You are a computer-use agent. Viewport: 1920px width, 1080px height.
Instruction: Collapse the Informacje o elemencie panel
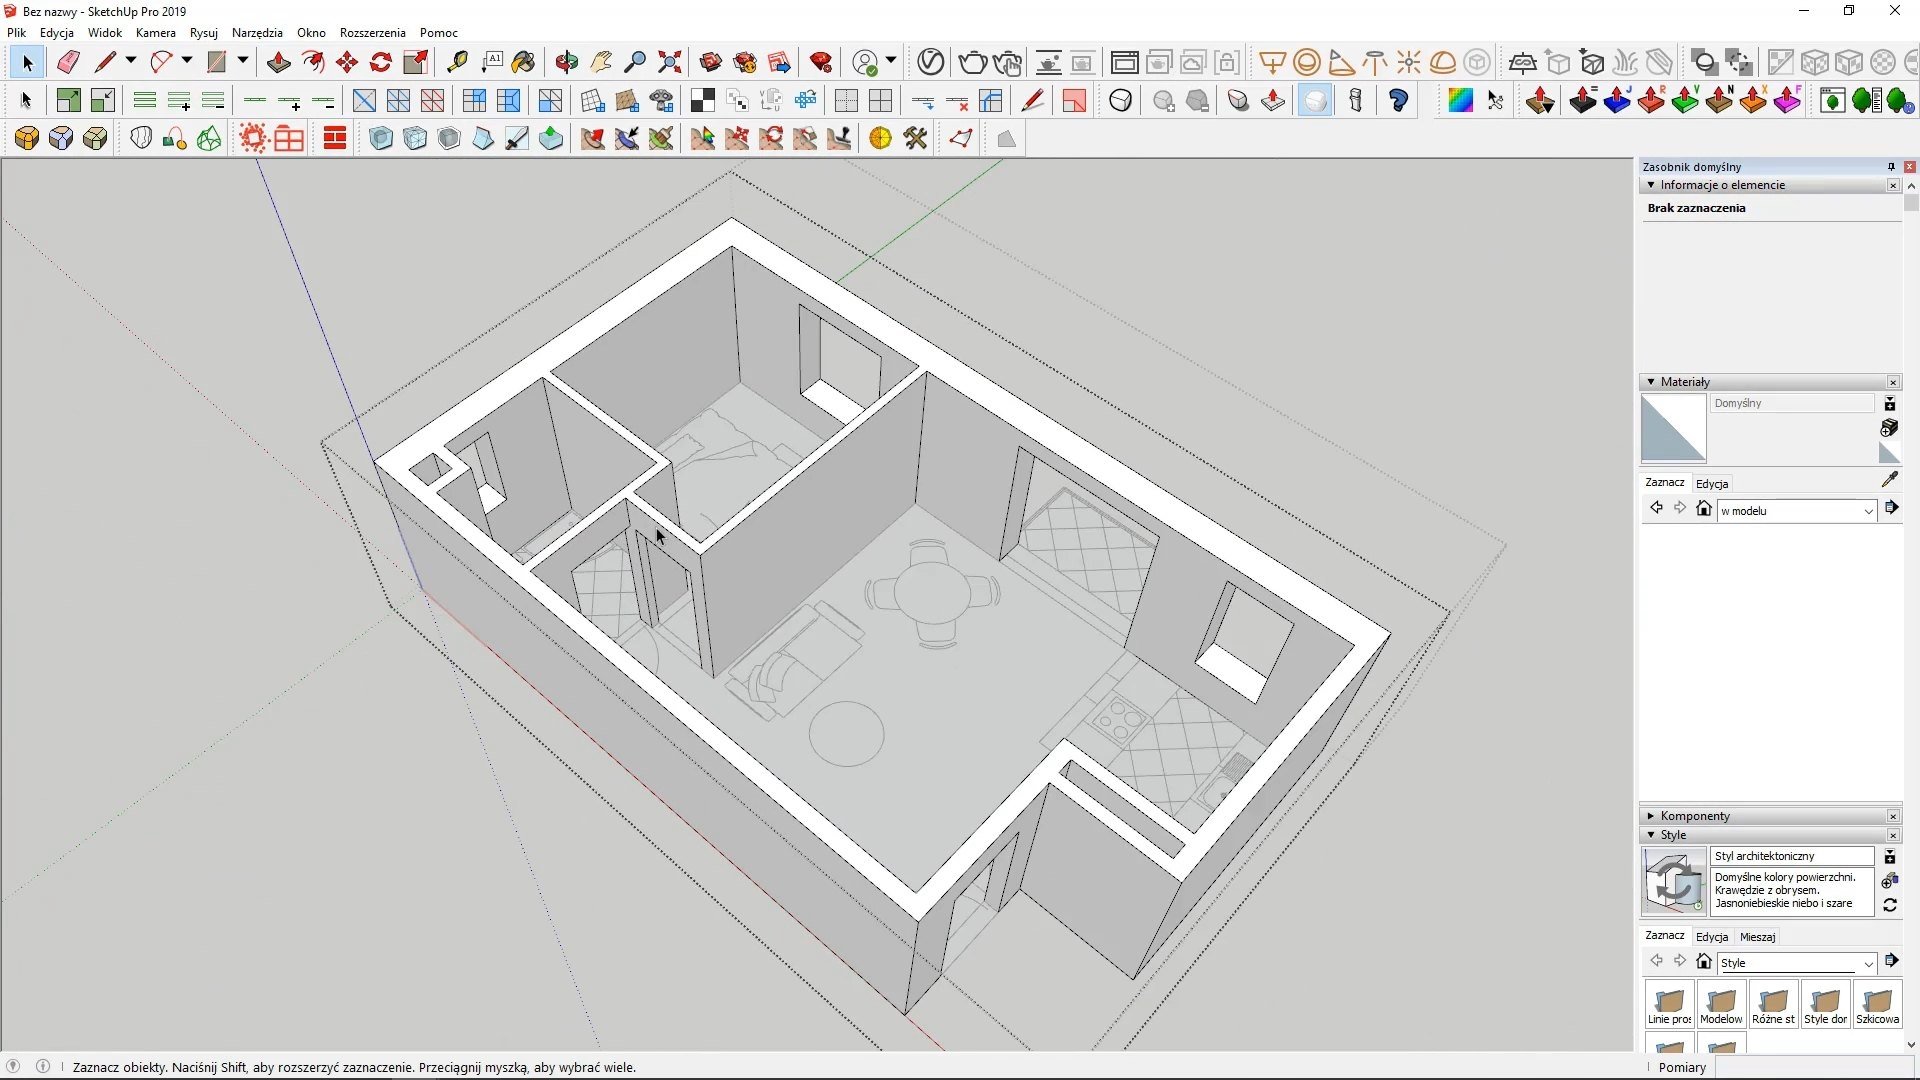(x=1651, y=185)
